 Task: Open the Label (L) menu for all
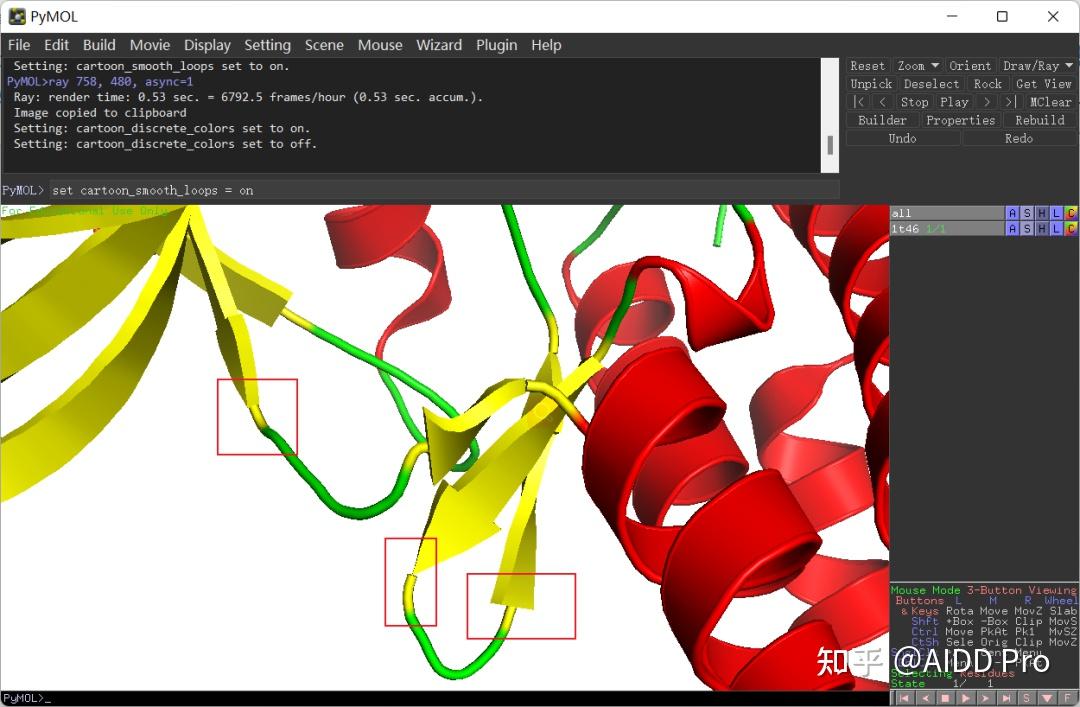click(1056, 213)
